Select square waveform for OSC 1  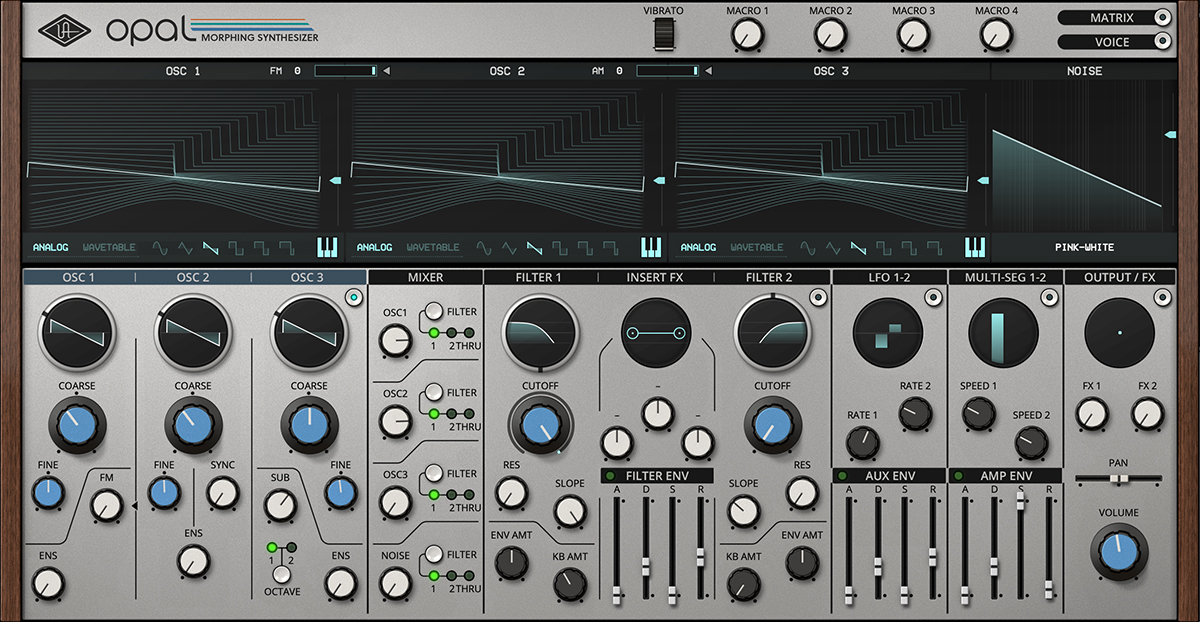pos(236,247)
